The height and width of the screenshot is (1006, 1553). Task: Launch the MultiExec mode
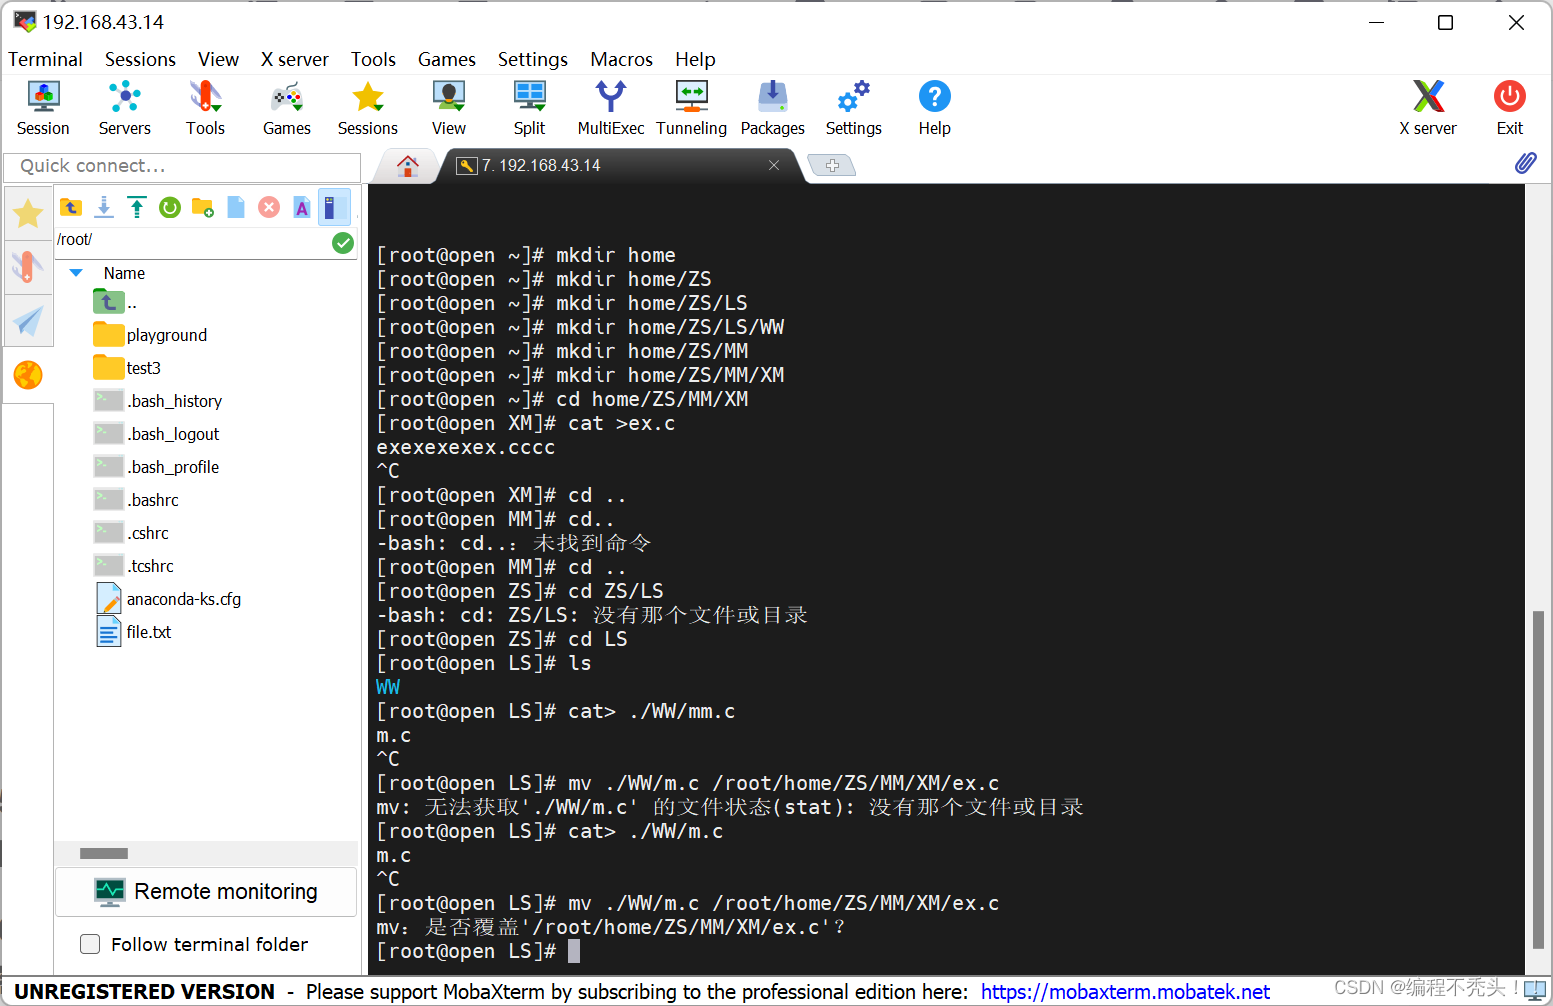click(610, 107)
